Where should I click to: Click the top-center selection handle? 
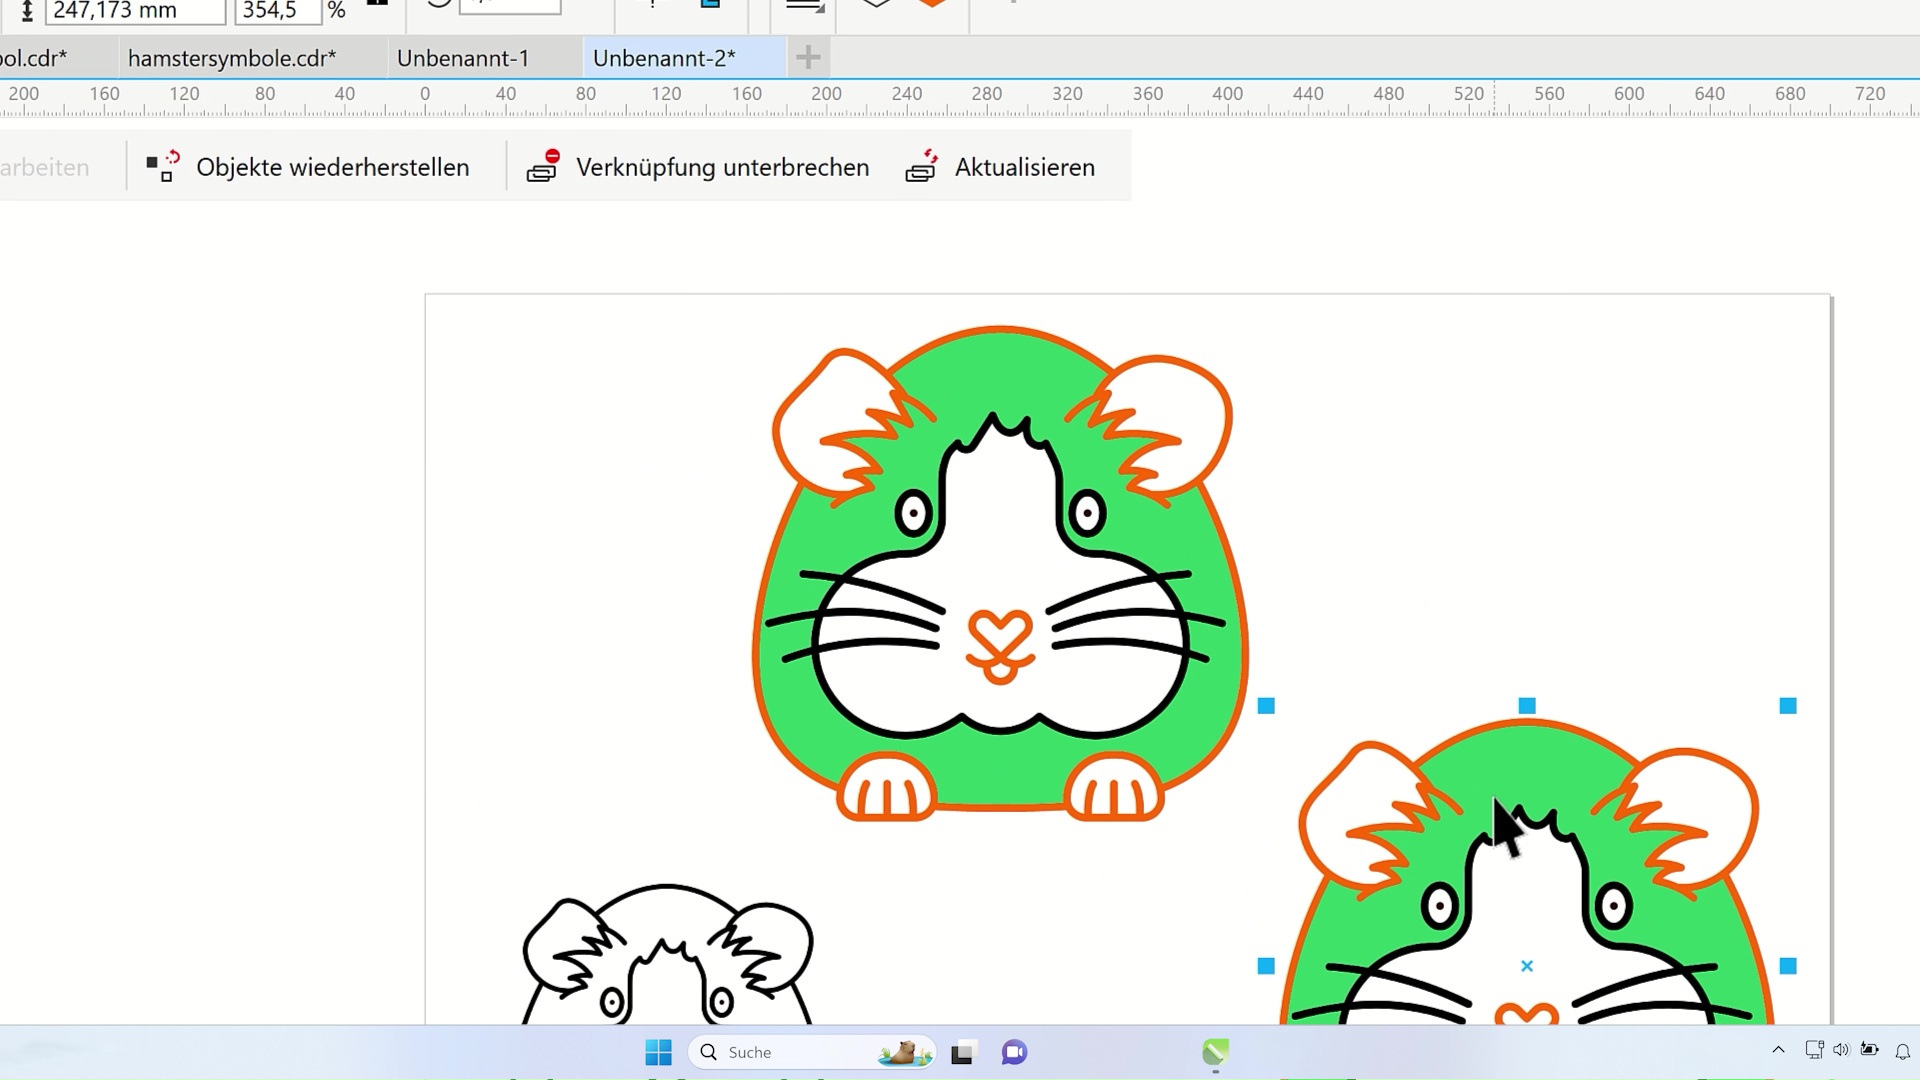click(1527, 706)
